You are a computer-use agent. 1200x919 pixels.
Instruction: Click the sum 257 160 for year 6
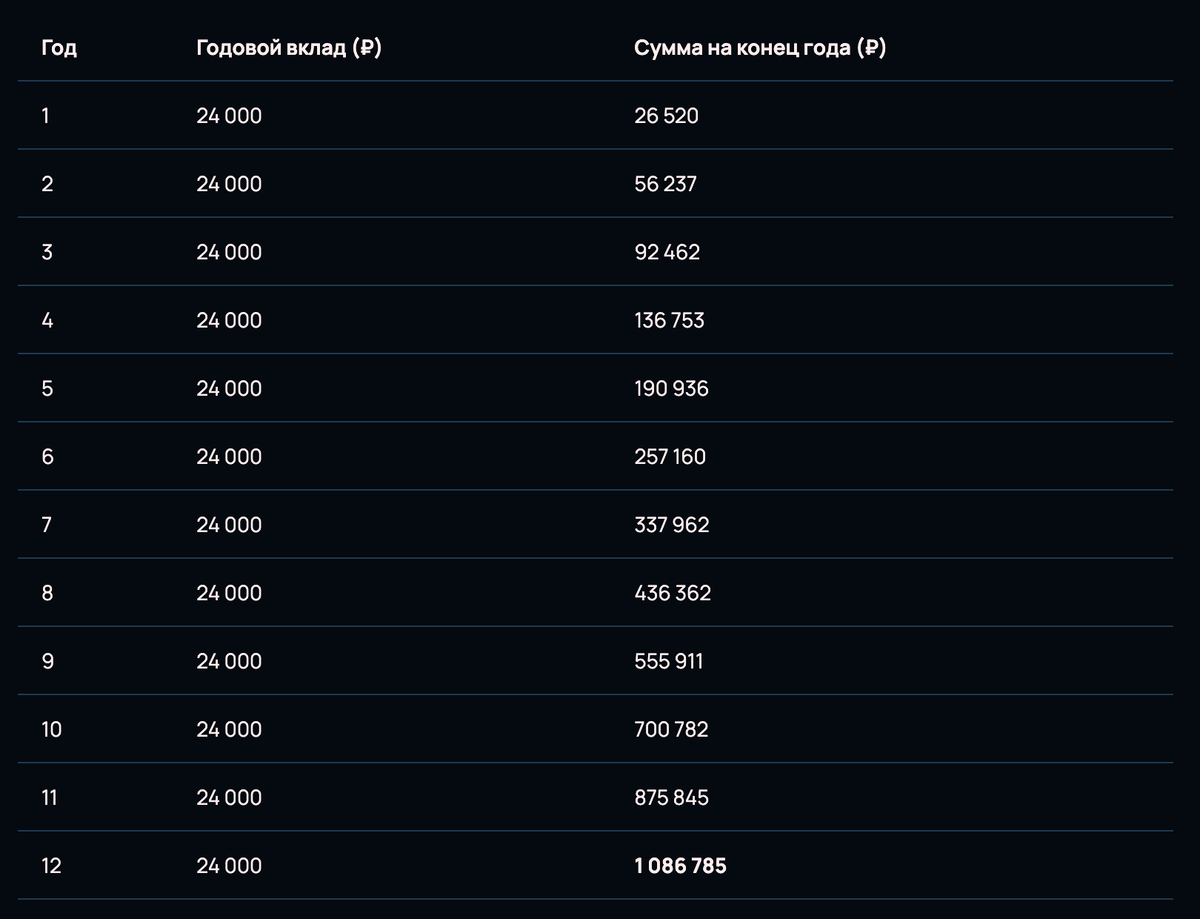click(670, 457)
